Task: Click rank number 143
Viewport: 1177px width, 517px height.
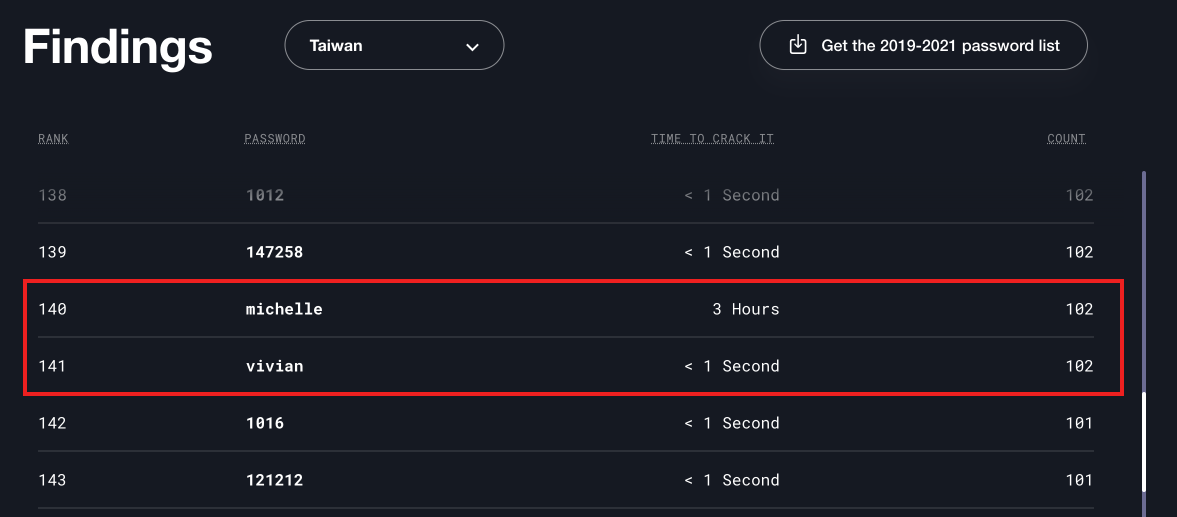Action: coord(53,480)
